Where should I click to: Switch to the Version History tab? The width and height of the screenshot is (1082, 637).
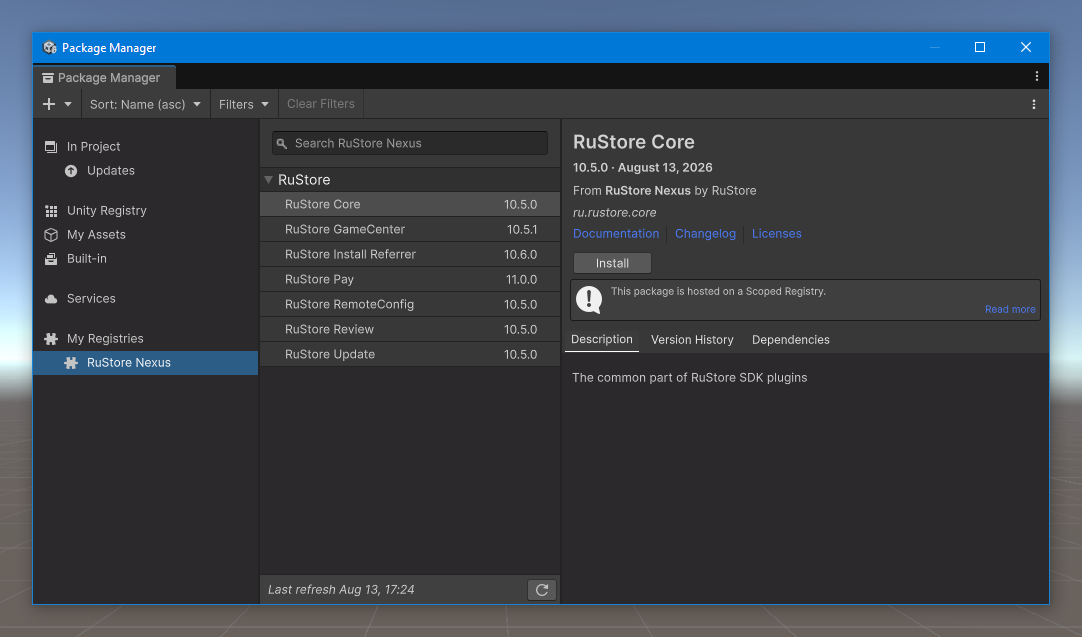tap(692, 340)
